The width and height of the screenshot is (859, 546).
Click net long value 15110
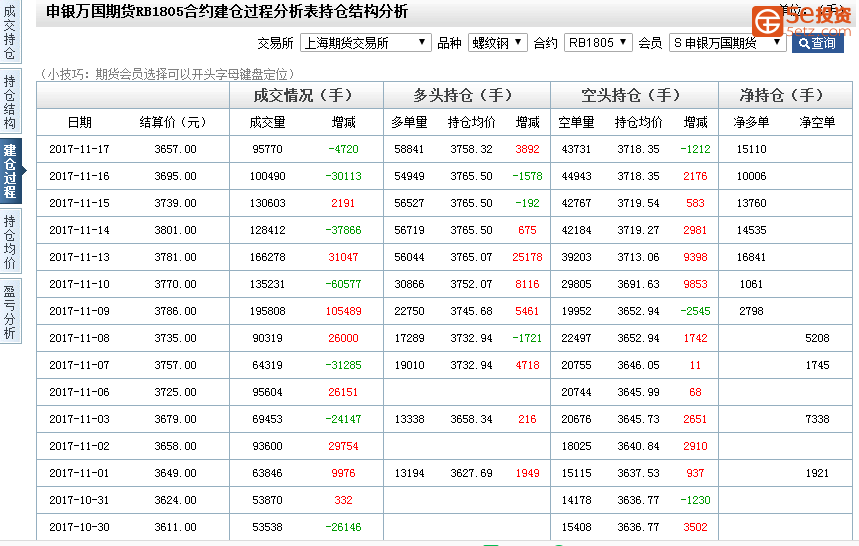tap(751, 149)
